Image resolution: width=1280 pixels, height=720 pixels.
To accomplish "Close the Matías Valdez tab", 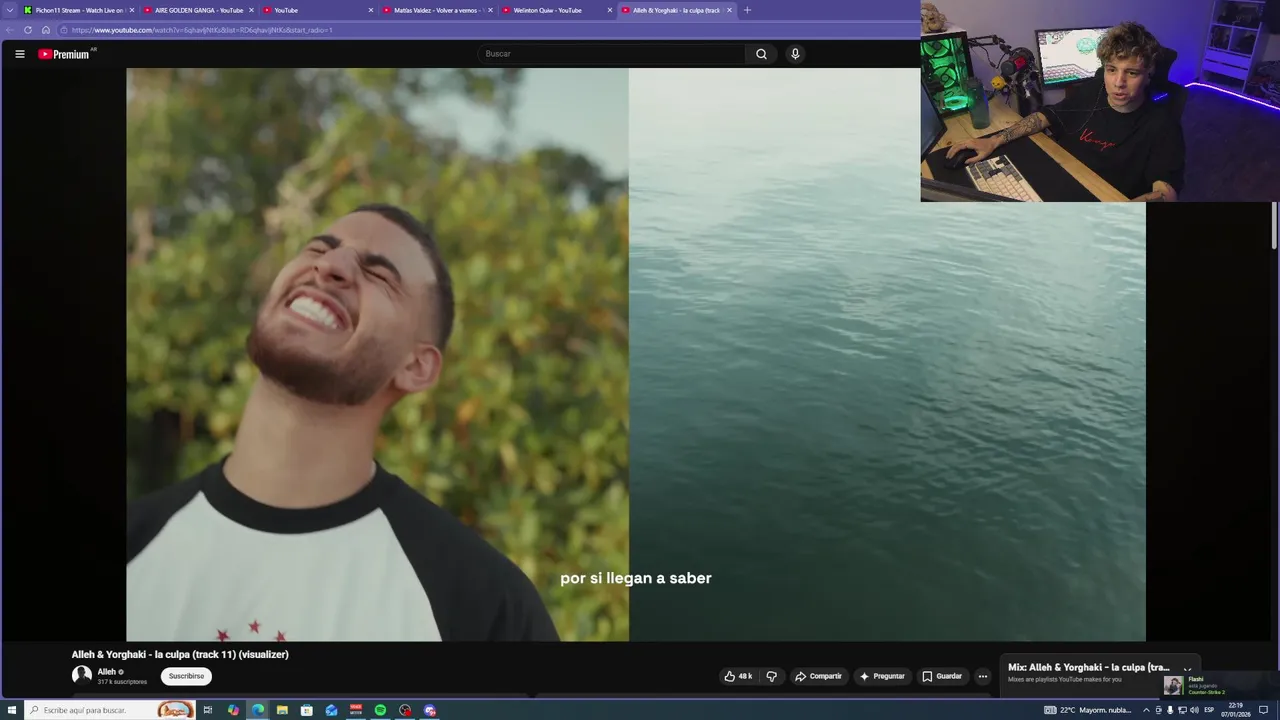I will tap(490, 10).
